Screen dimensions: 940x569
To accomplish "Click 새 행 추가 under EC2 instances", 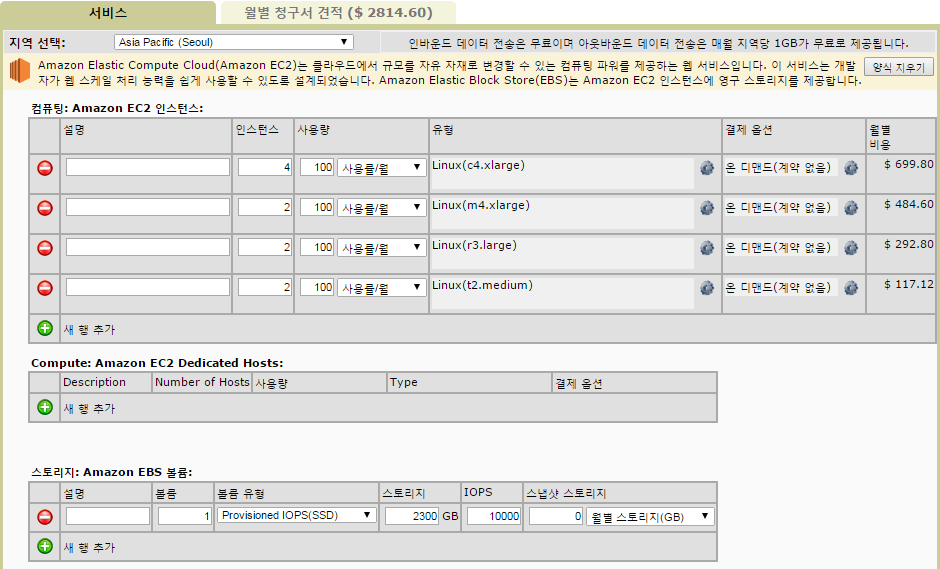I will (x=89, y=329).
